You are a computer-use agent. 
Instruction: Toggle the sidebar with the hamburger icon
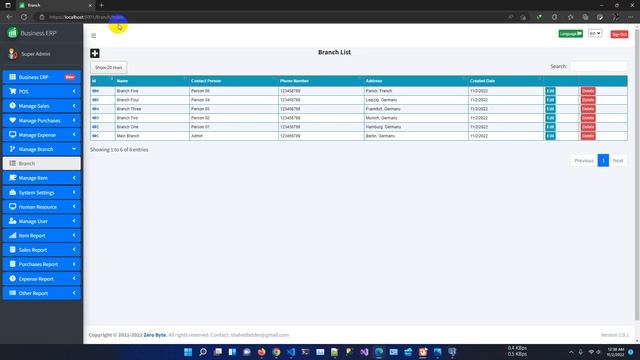tap(93, 36)
